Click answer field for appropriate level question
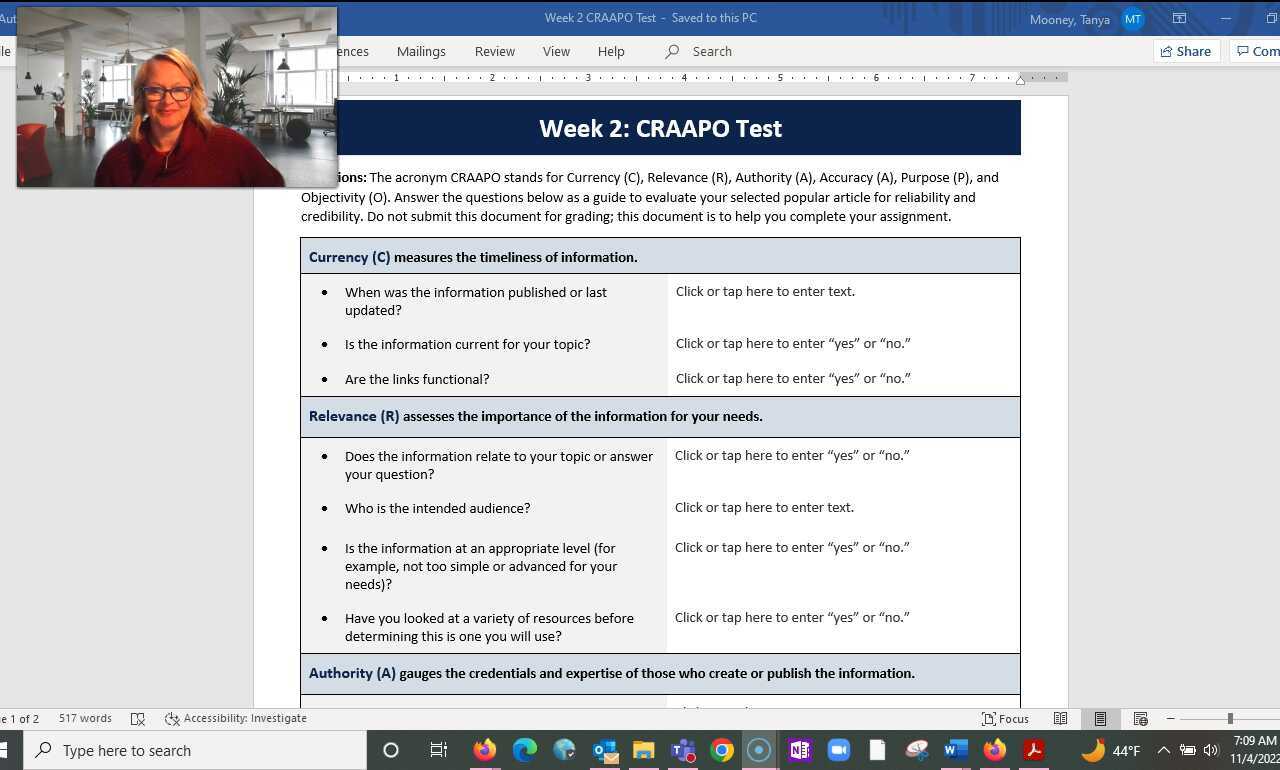 792,547
